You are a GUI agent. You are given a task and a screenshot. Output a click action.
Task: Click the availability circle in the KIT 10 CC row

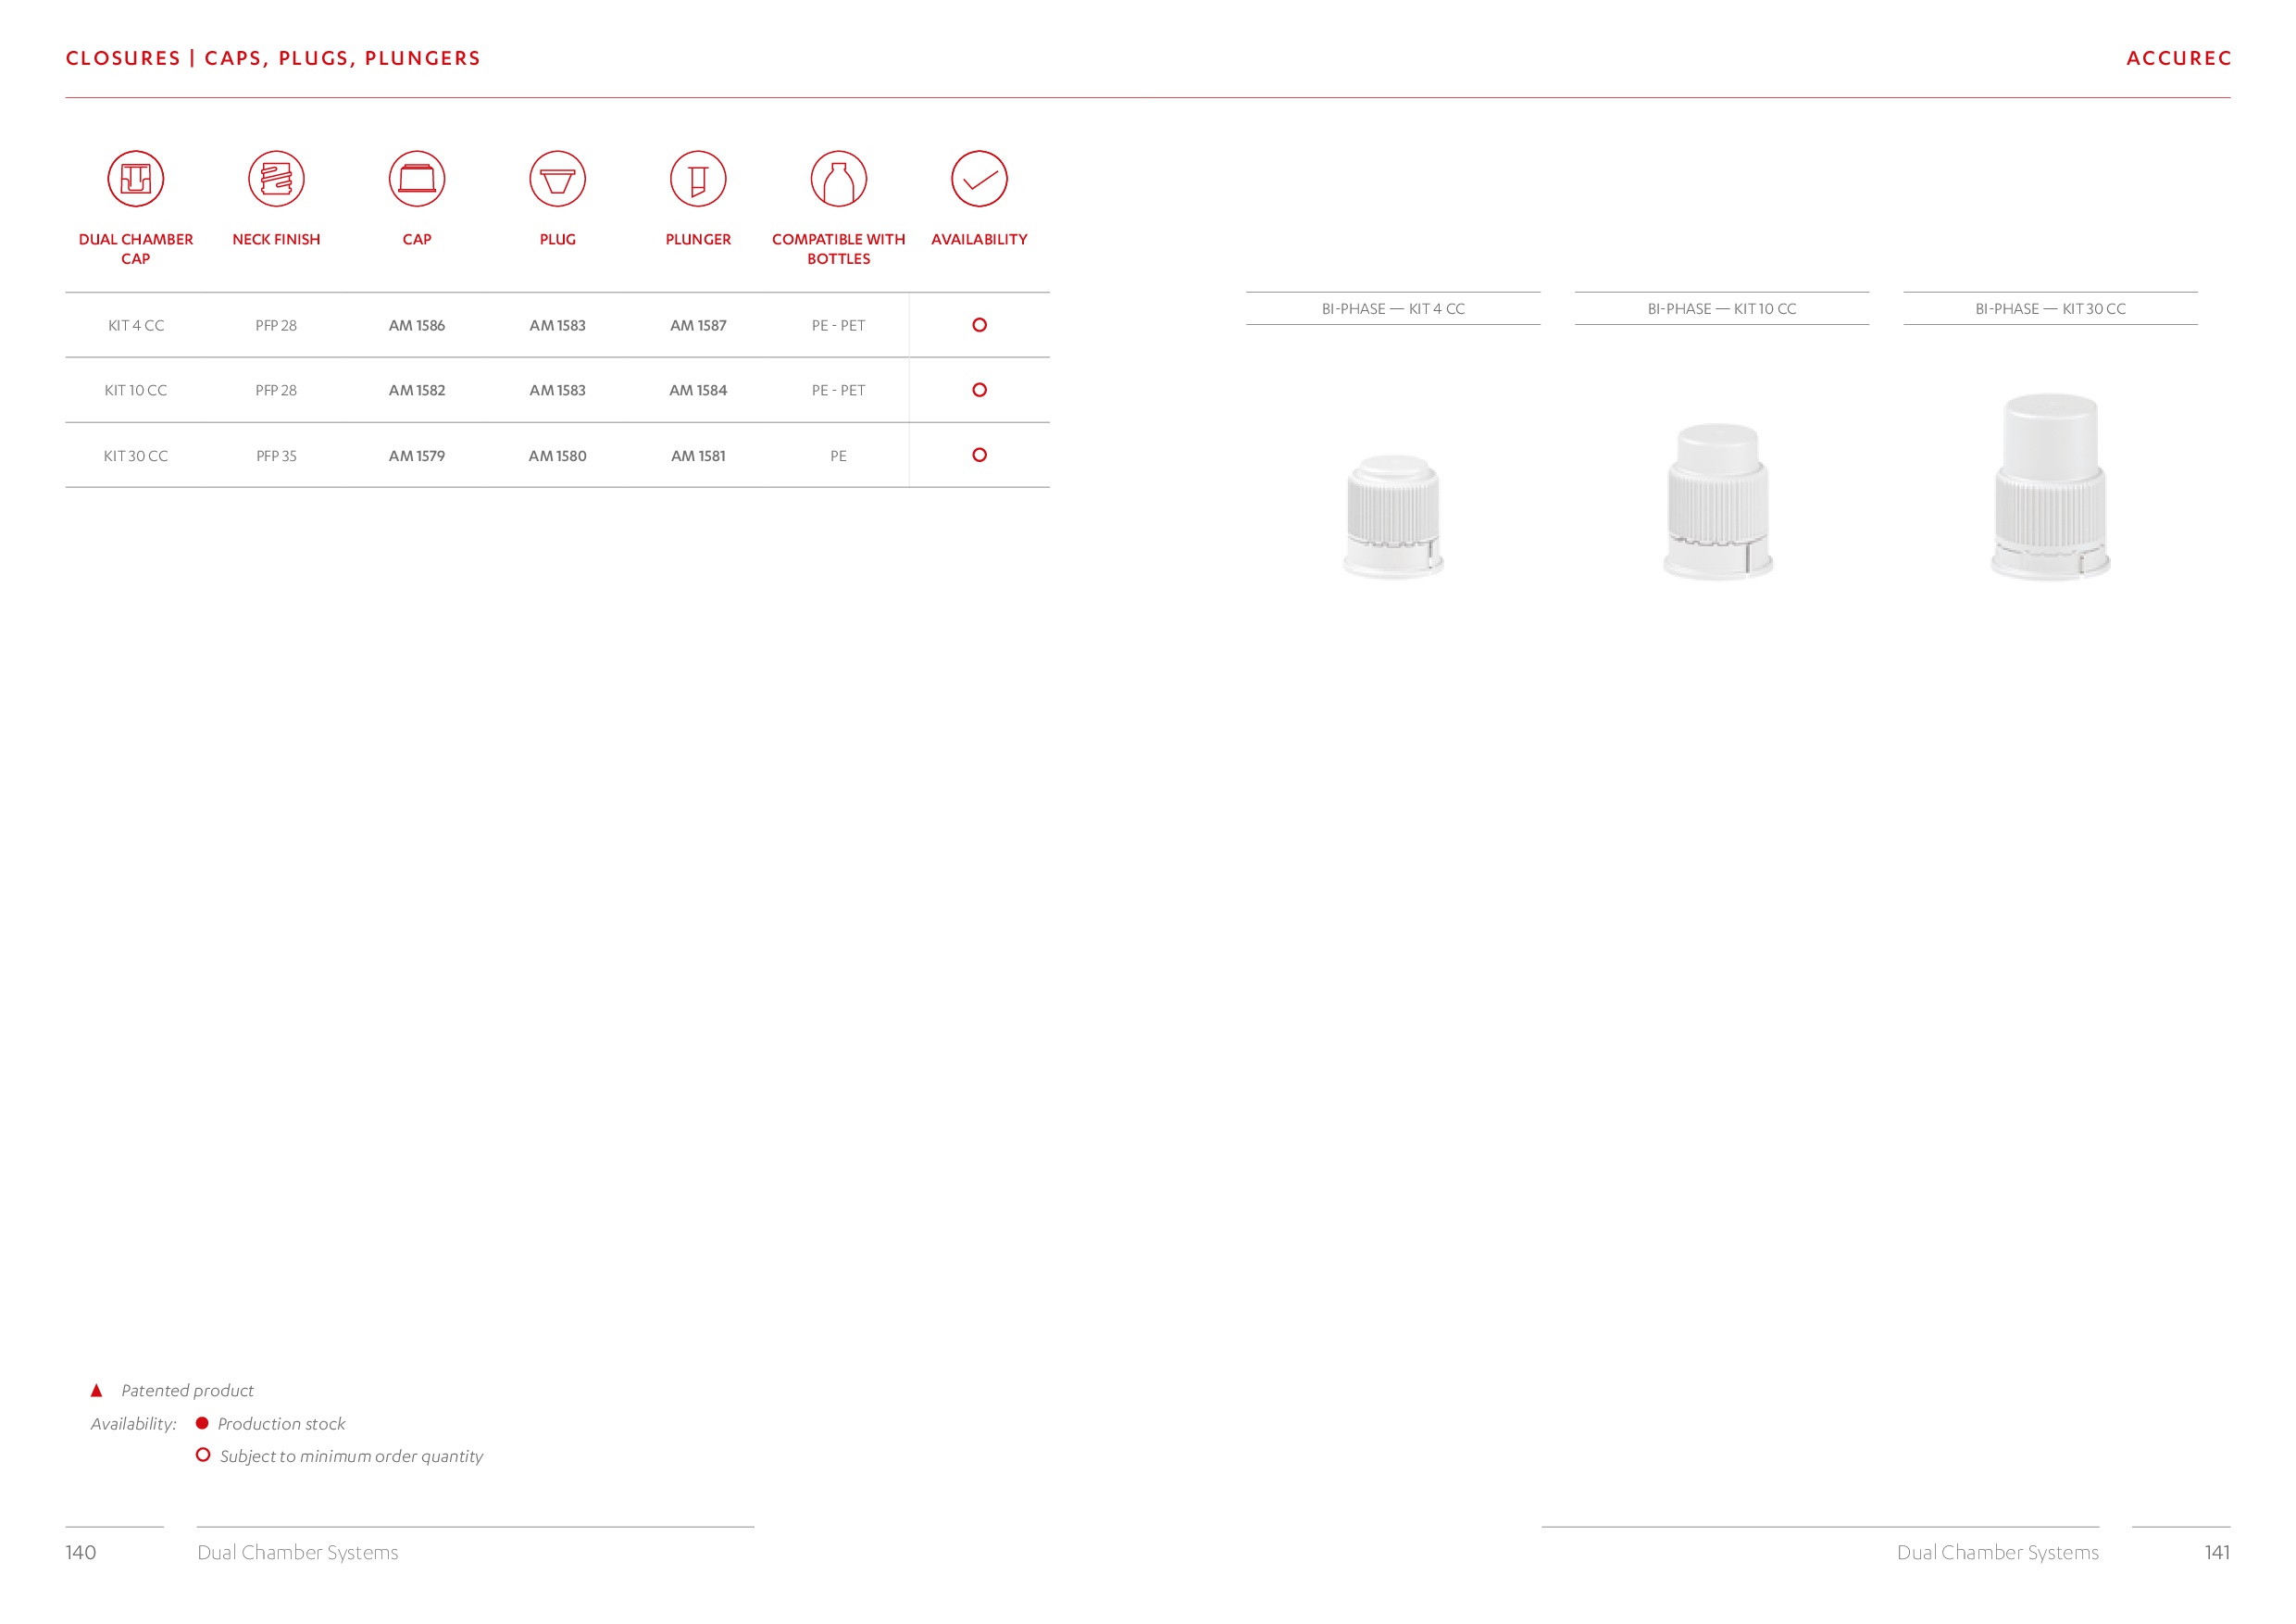click(x=980, y=390)
